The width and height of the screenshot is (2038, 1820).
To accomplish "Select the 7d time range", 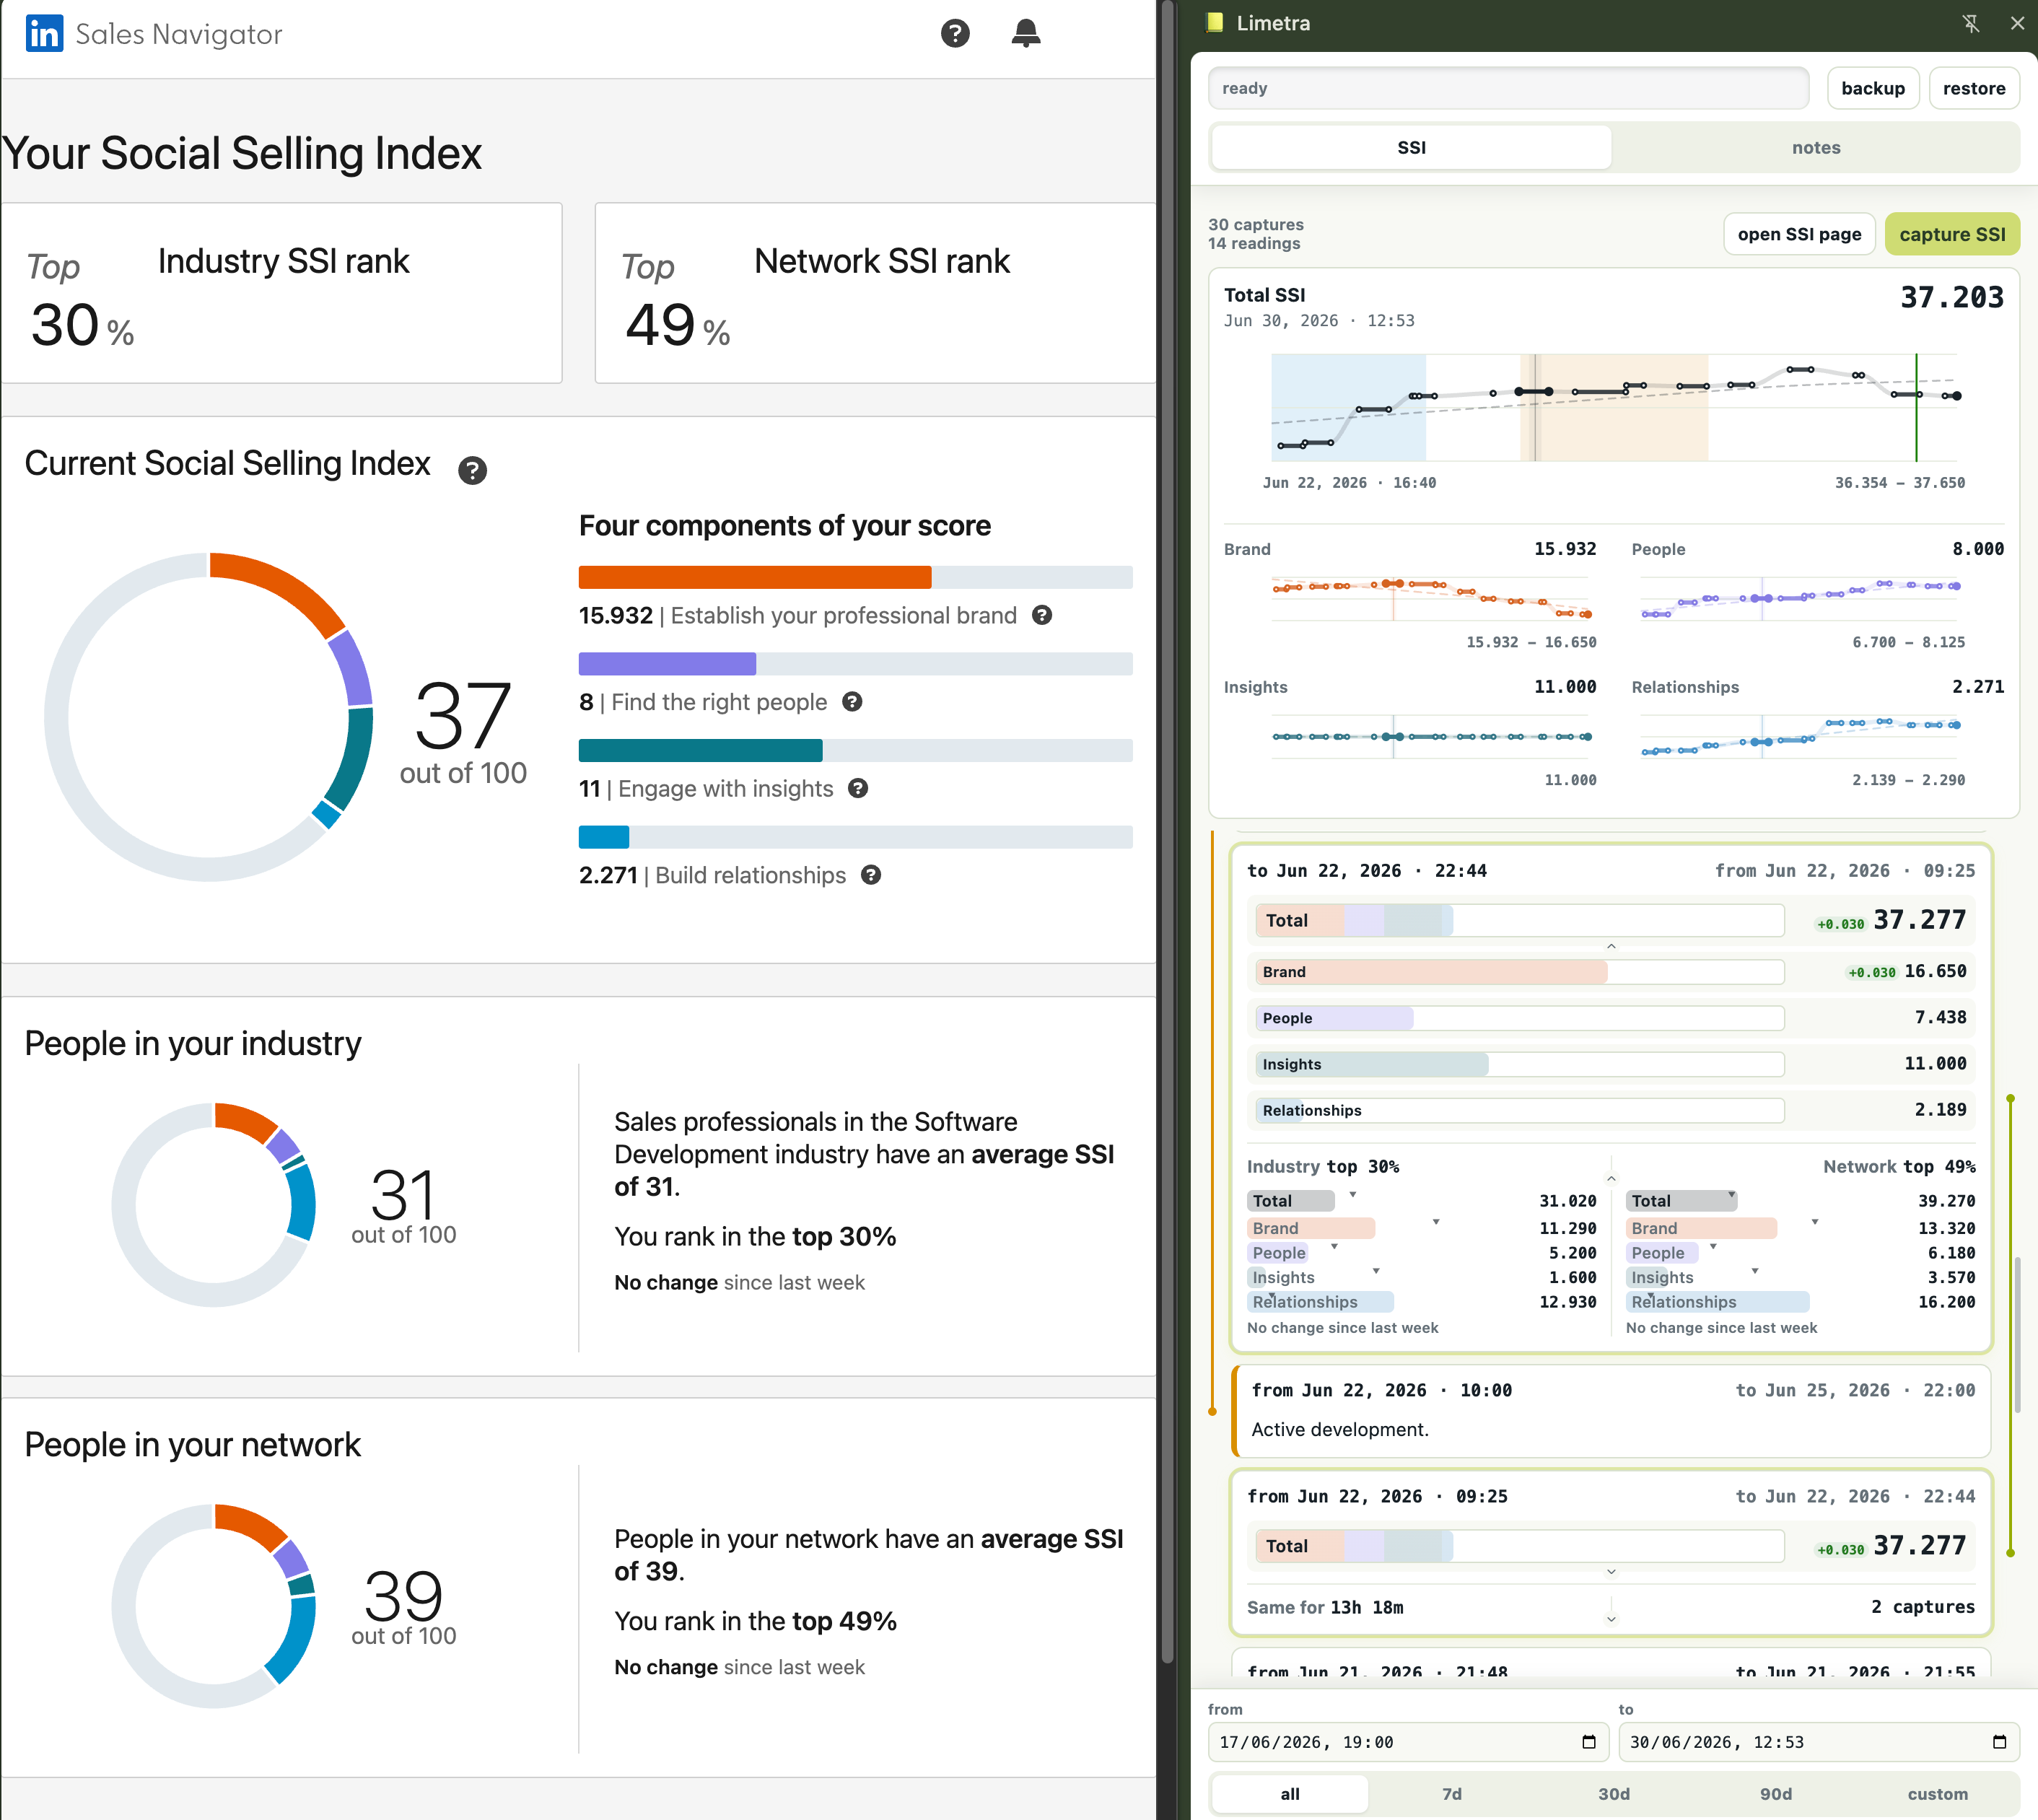I will 1451,1794.
